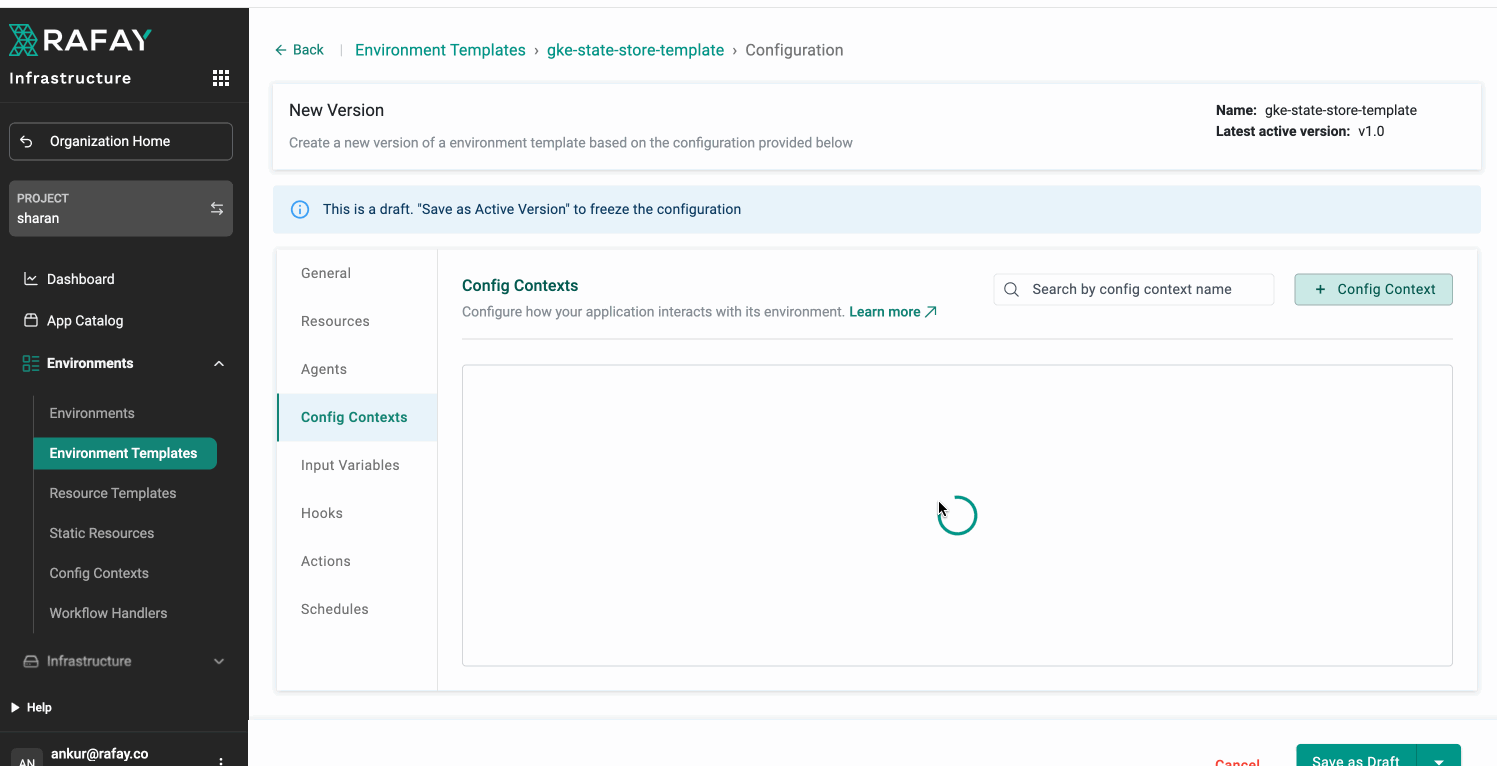Image resolution: width=1497 pixels, height=766 pixels.
Task: Select the Hooks tab
Action: point(322,513)
